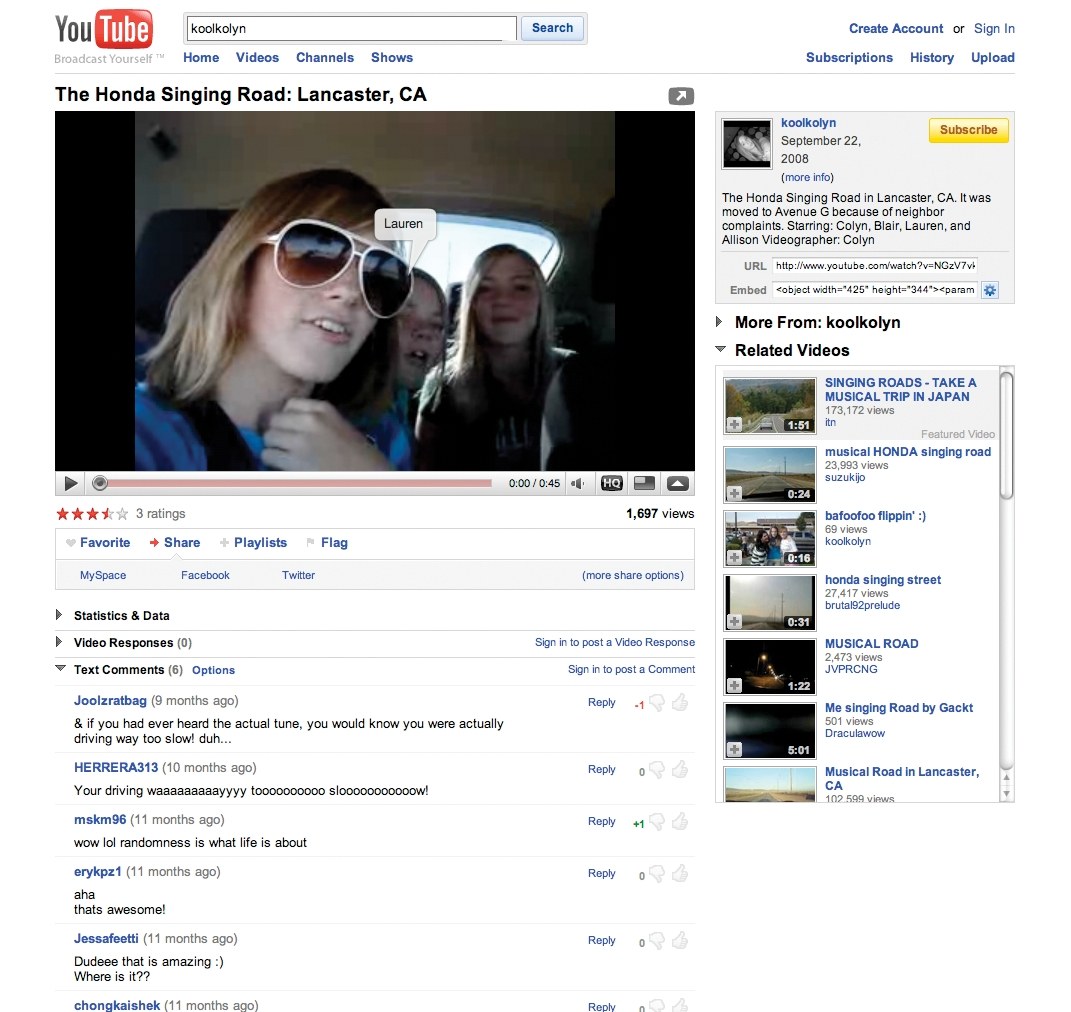Viewport: 1071px width, 1012px height.
Task: Open the History page
Action: (x=932, y=57)
